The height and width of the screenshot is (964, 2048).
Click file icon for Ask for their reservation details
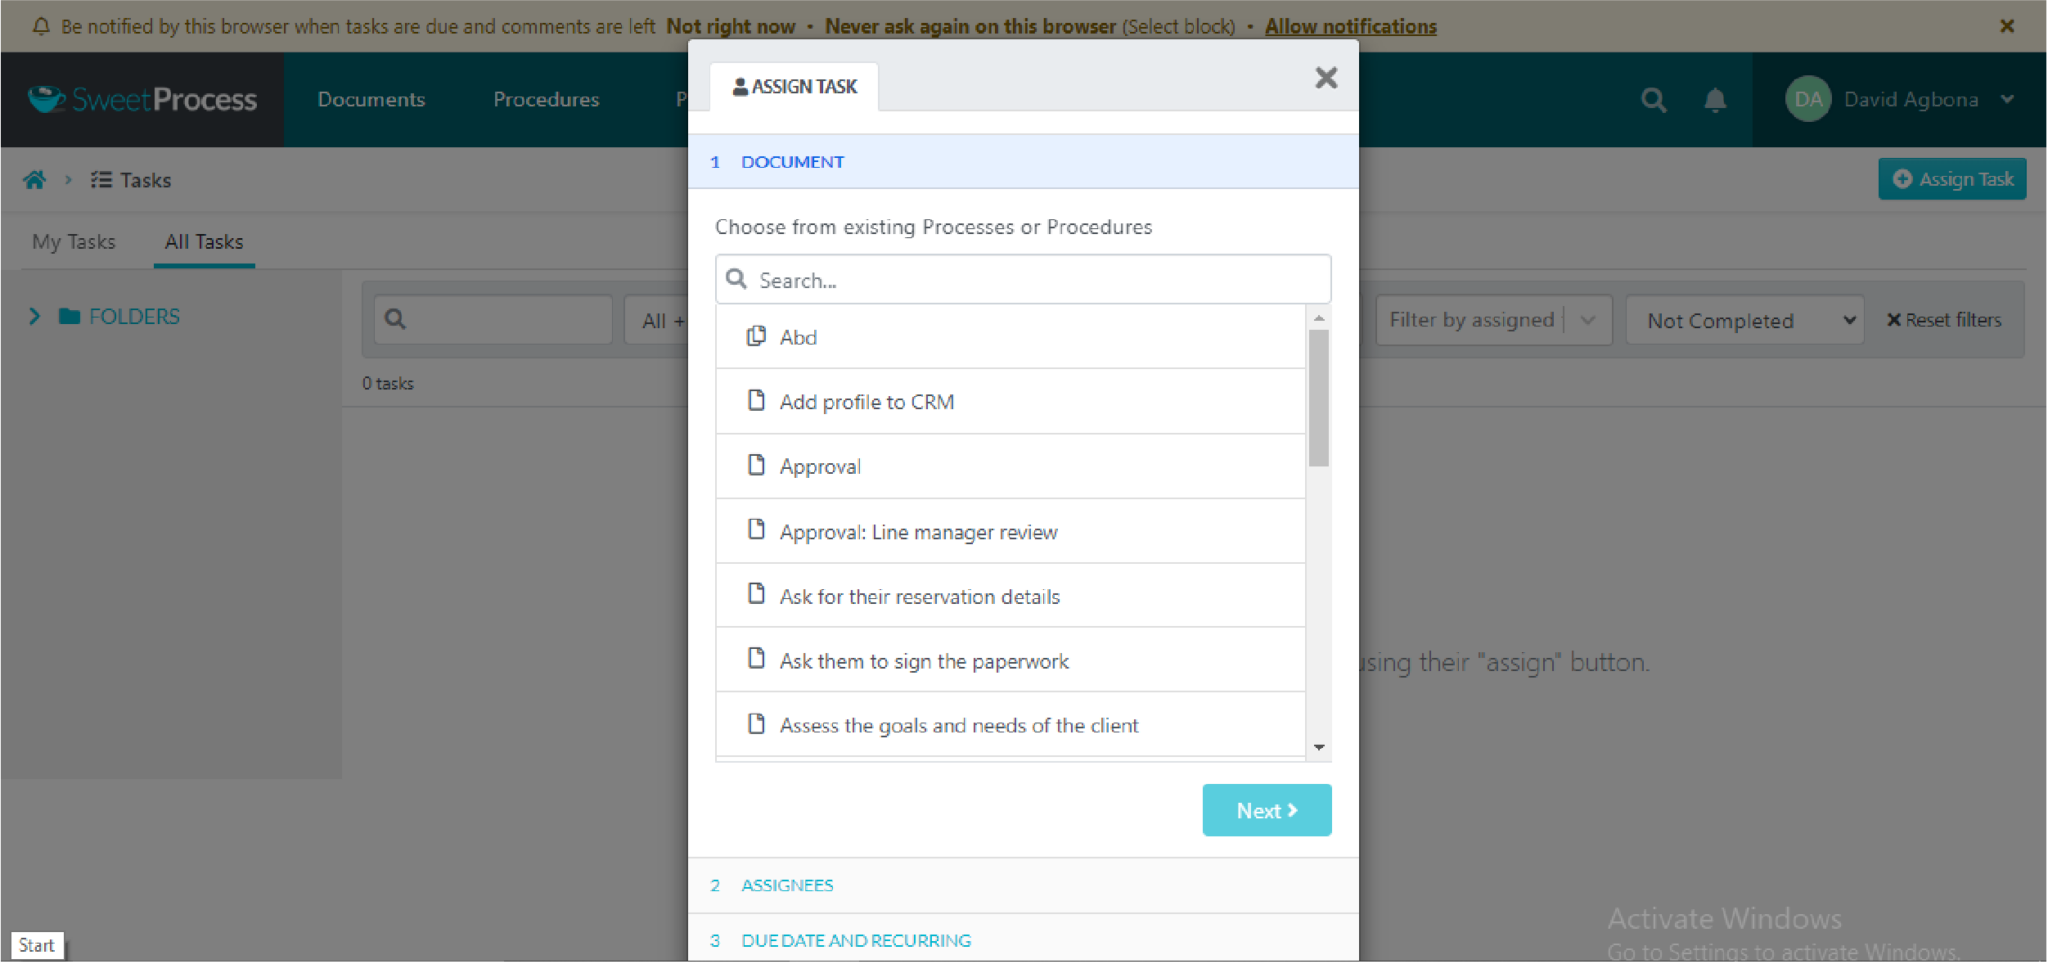coord(756,595)
